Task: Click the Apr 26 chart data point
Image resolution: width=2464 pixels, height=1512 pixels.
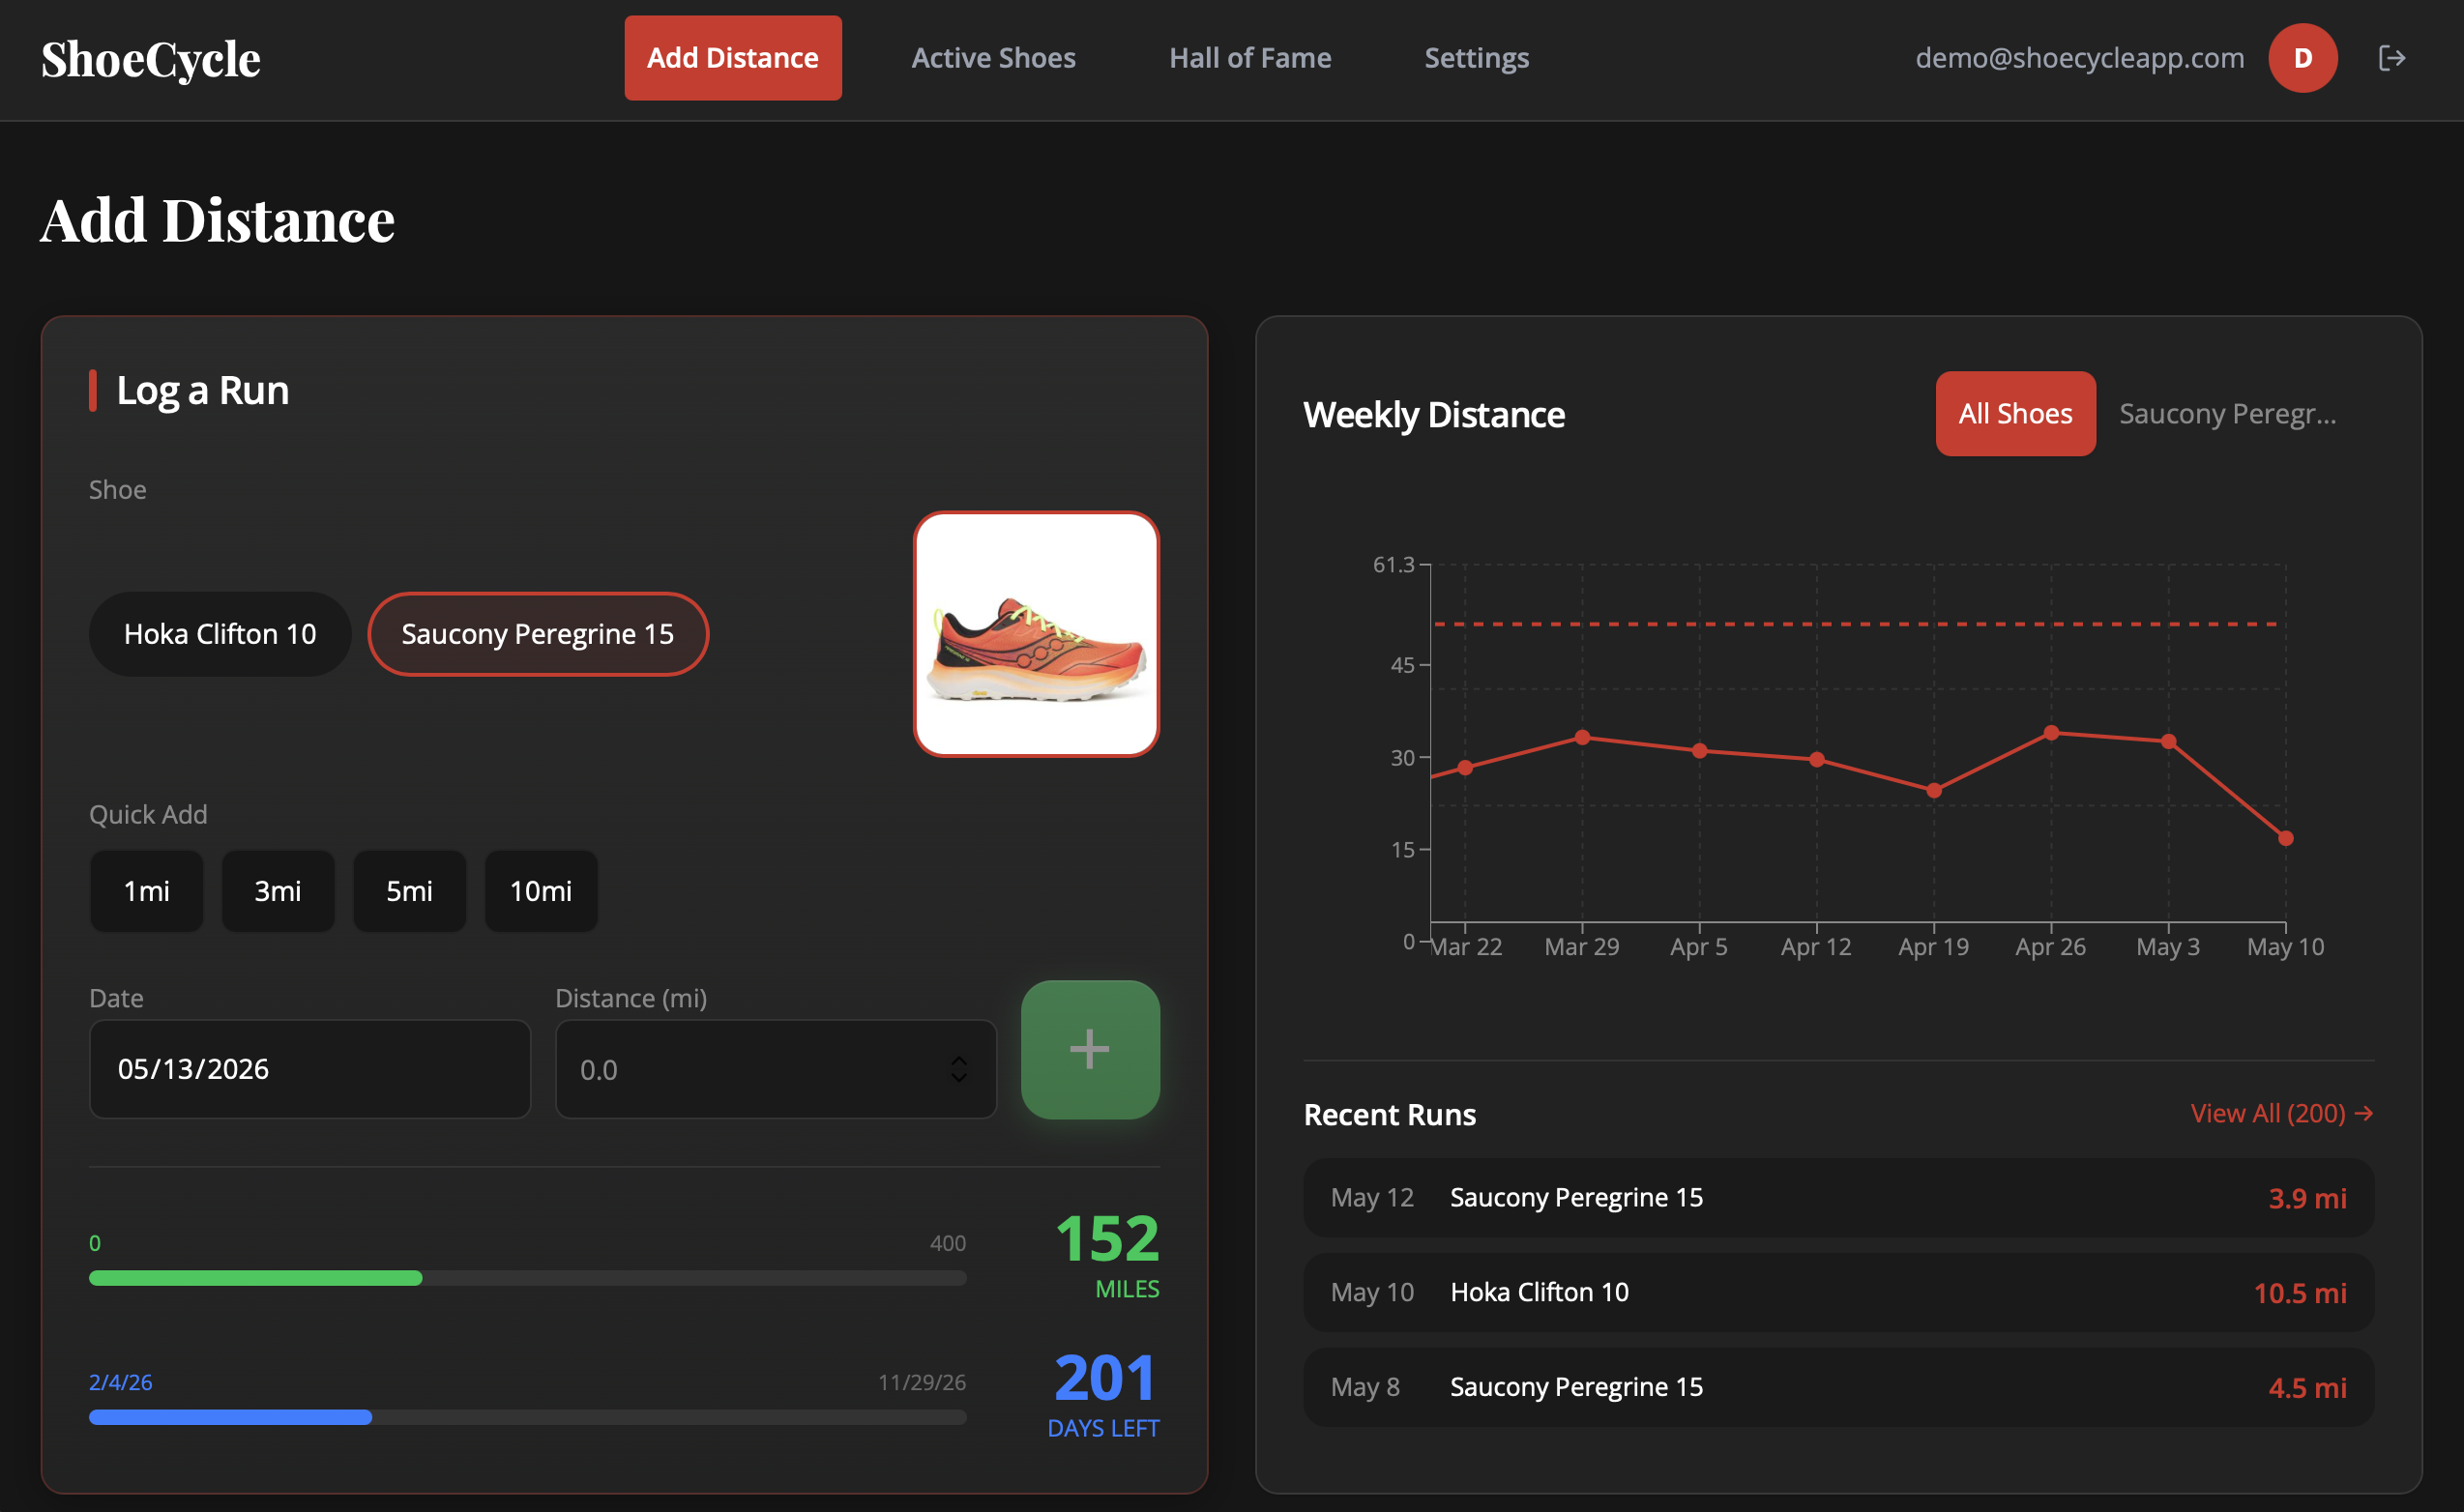Action: (x=2051, y=733)
